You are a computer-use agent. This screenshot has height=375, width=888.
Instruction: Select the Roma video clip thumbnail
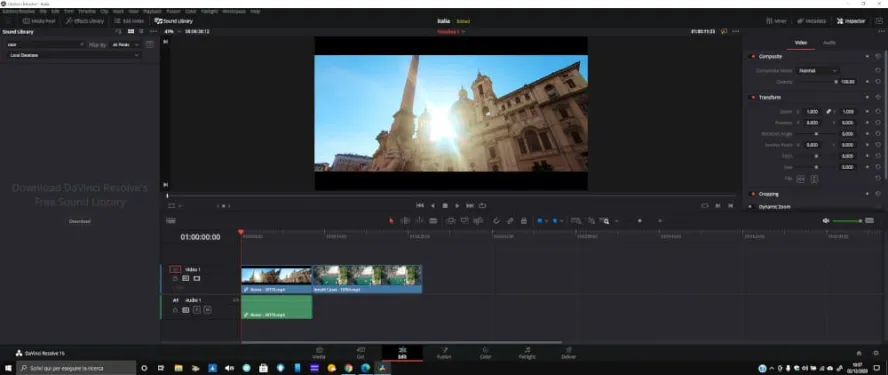pyautogui.click(x=276, y=276)
